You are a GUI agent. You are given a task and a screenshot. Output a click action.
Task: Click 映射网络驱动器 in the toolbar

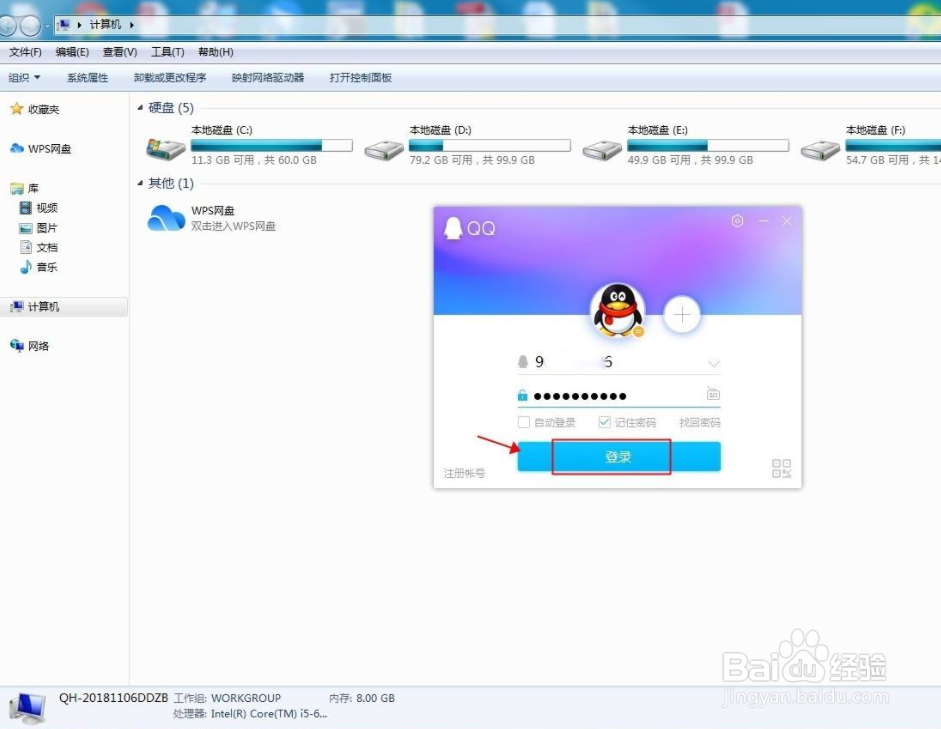tap(268, 77)
